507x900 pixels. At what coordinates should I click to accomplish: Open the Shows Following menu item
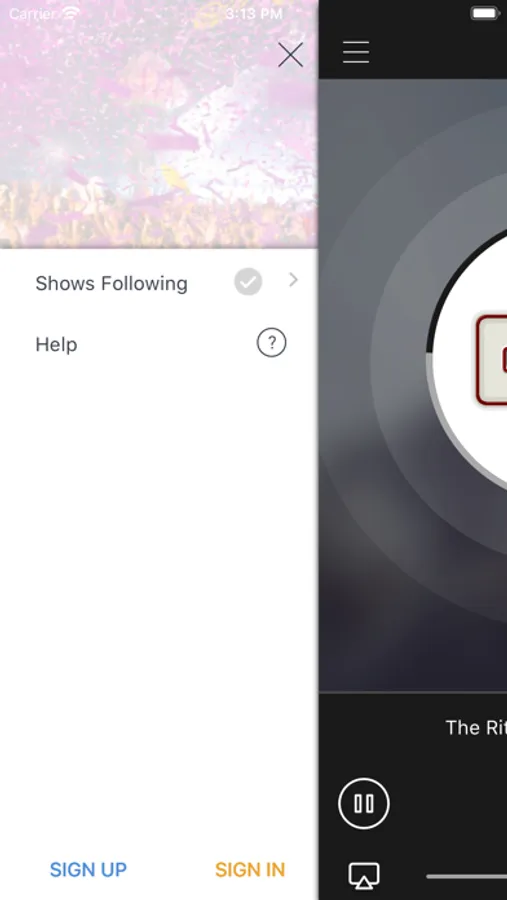[159, 283]
